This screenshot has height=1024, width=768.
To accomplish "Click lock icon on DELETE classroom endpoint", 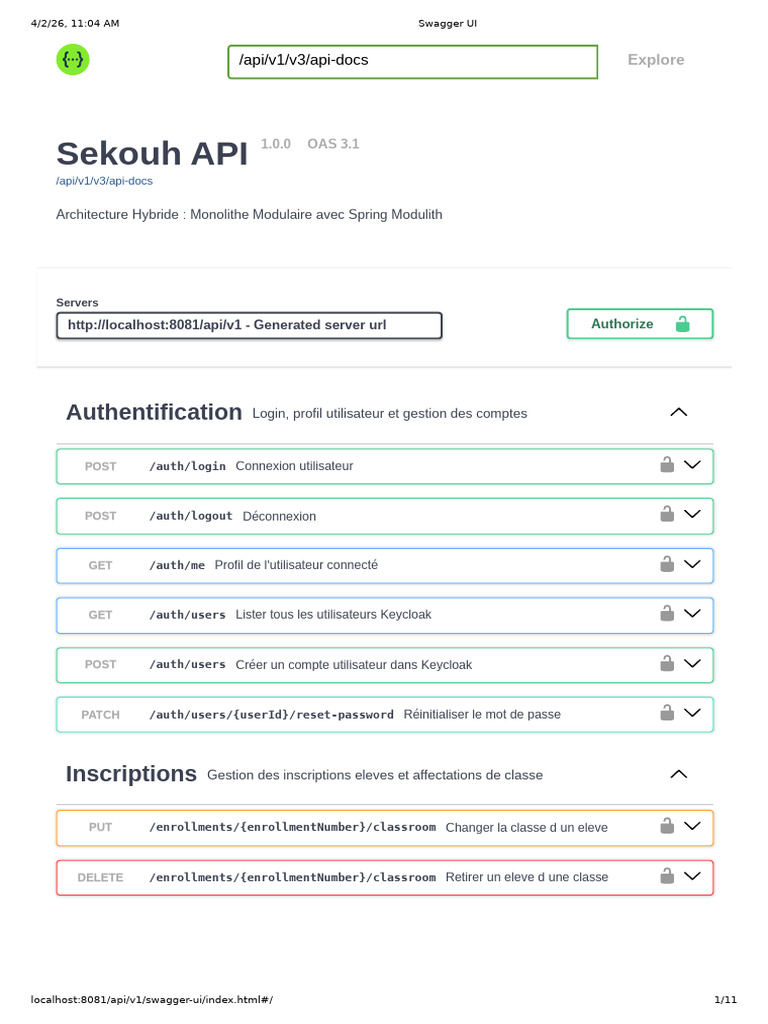I will [x=667, y=875].
